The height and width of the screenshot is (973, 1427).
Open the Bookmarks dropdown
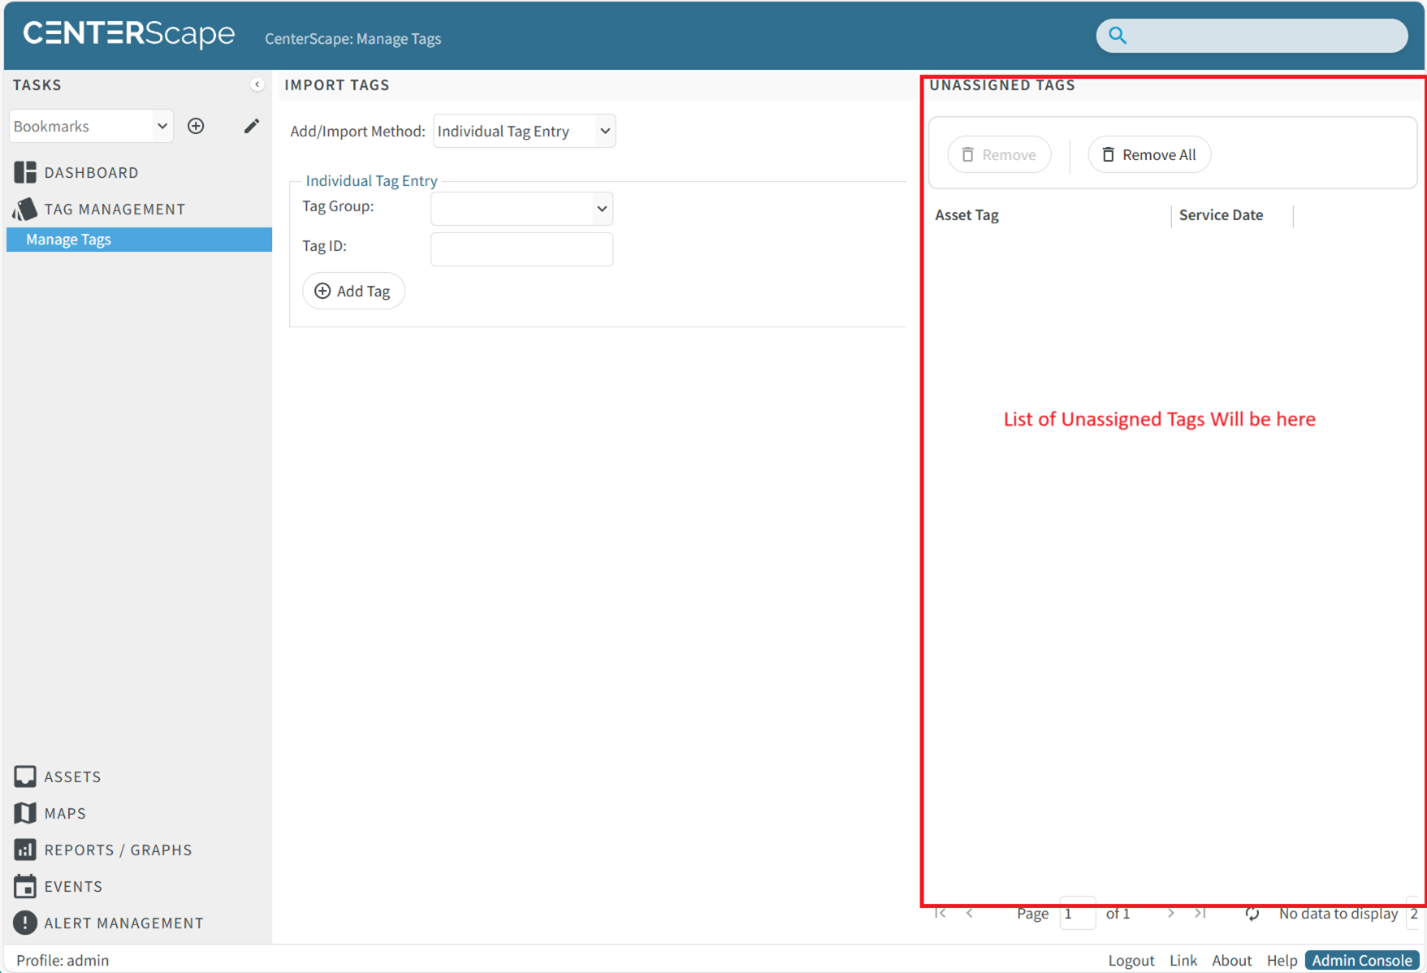91,126
